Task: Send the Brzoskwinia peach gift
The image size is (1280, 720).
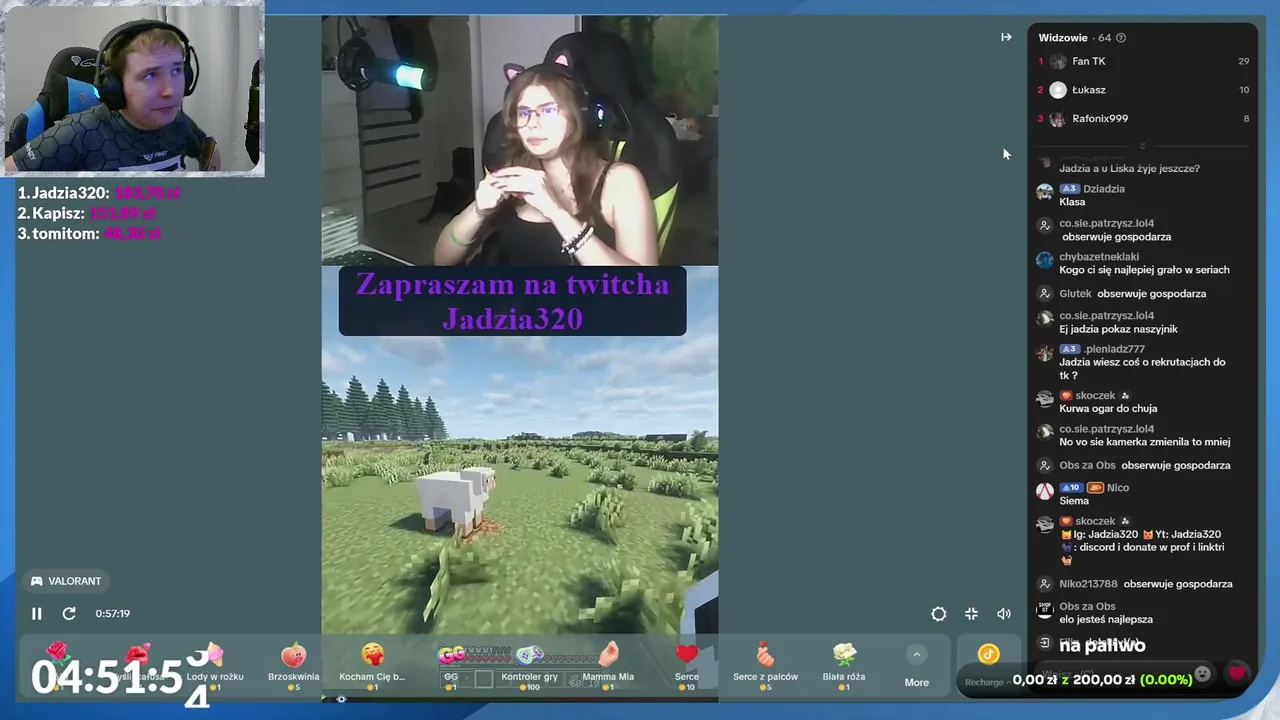Action: (293, 666)
